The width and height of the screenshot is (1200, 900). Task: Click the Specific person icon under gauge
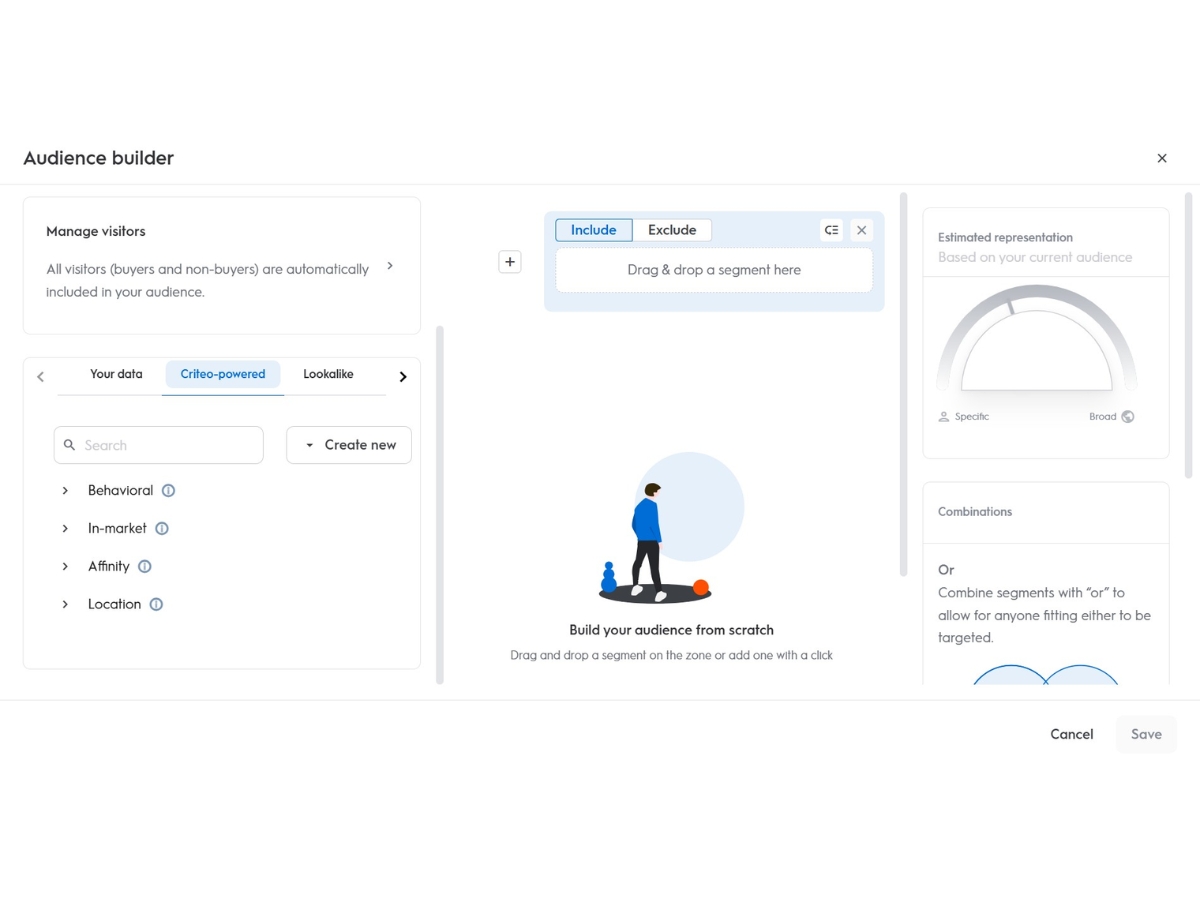tap(944, 417)
